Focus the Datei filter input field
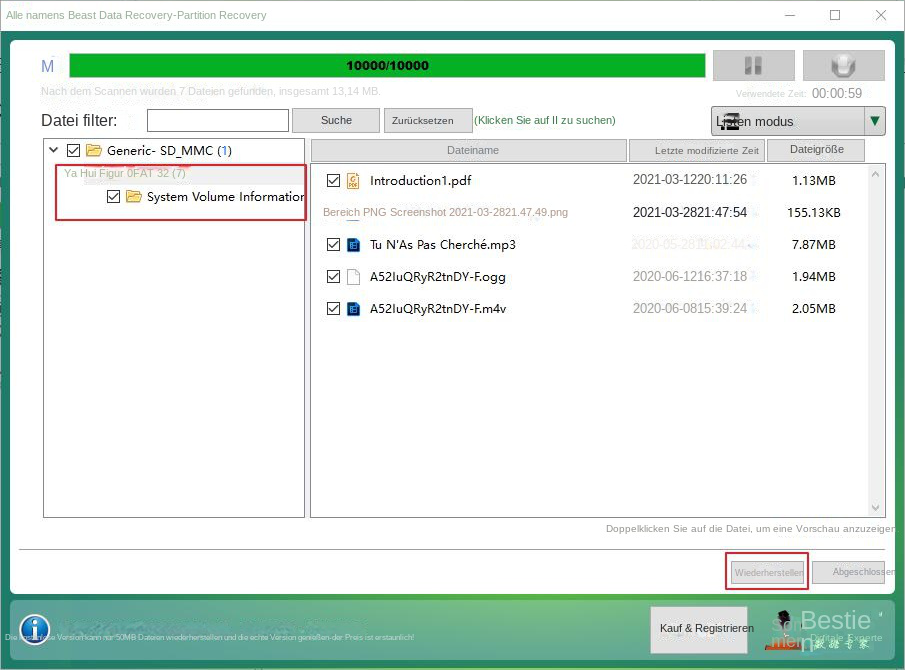Viewport: 905px width, 670px height. tap(218, 121)
